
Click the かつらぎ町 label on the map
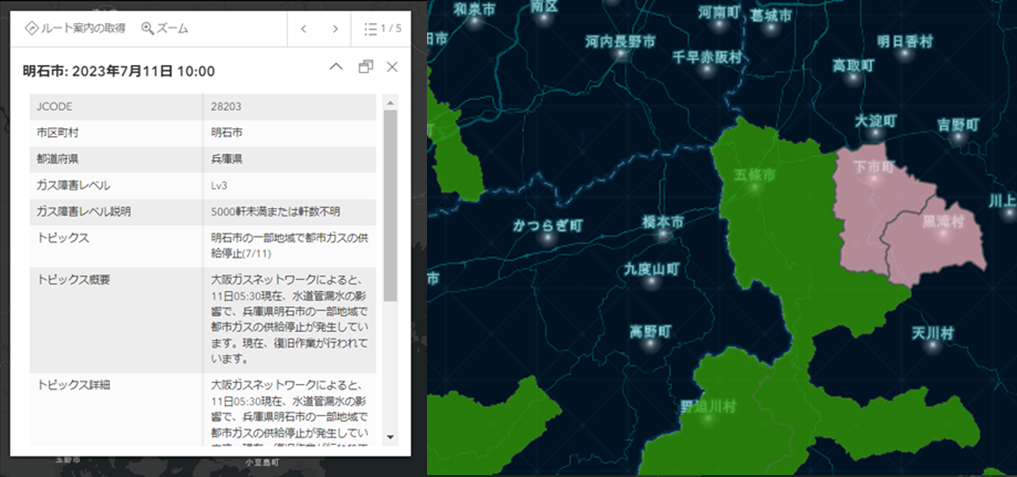[547, 224]
